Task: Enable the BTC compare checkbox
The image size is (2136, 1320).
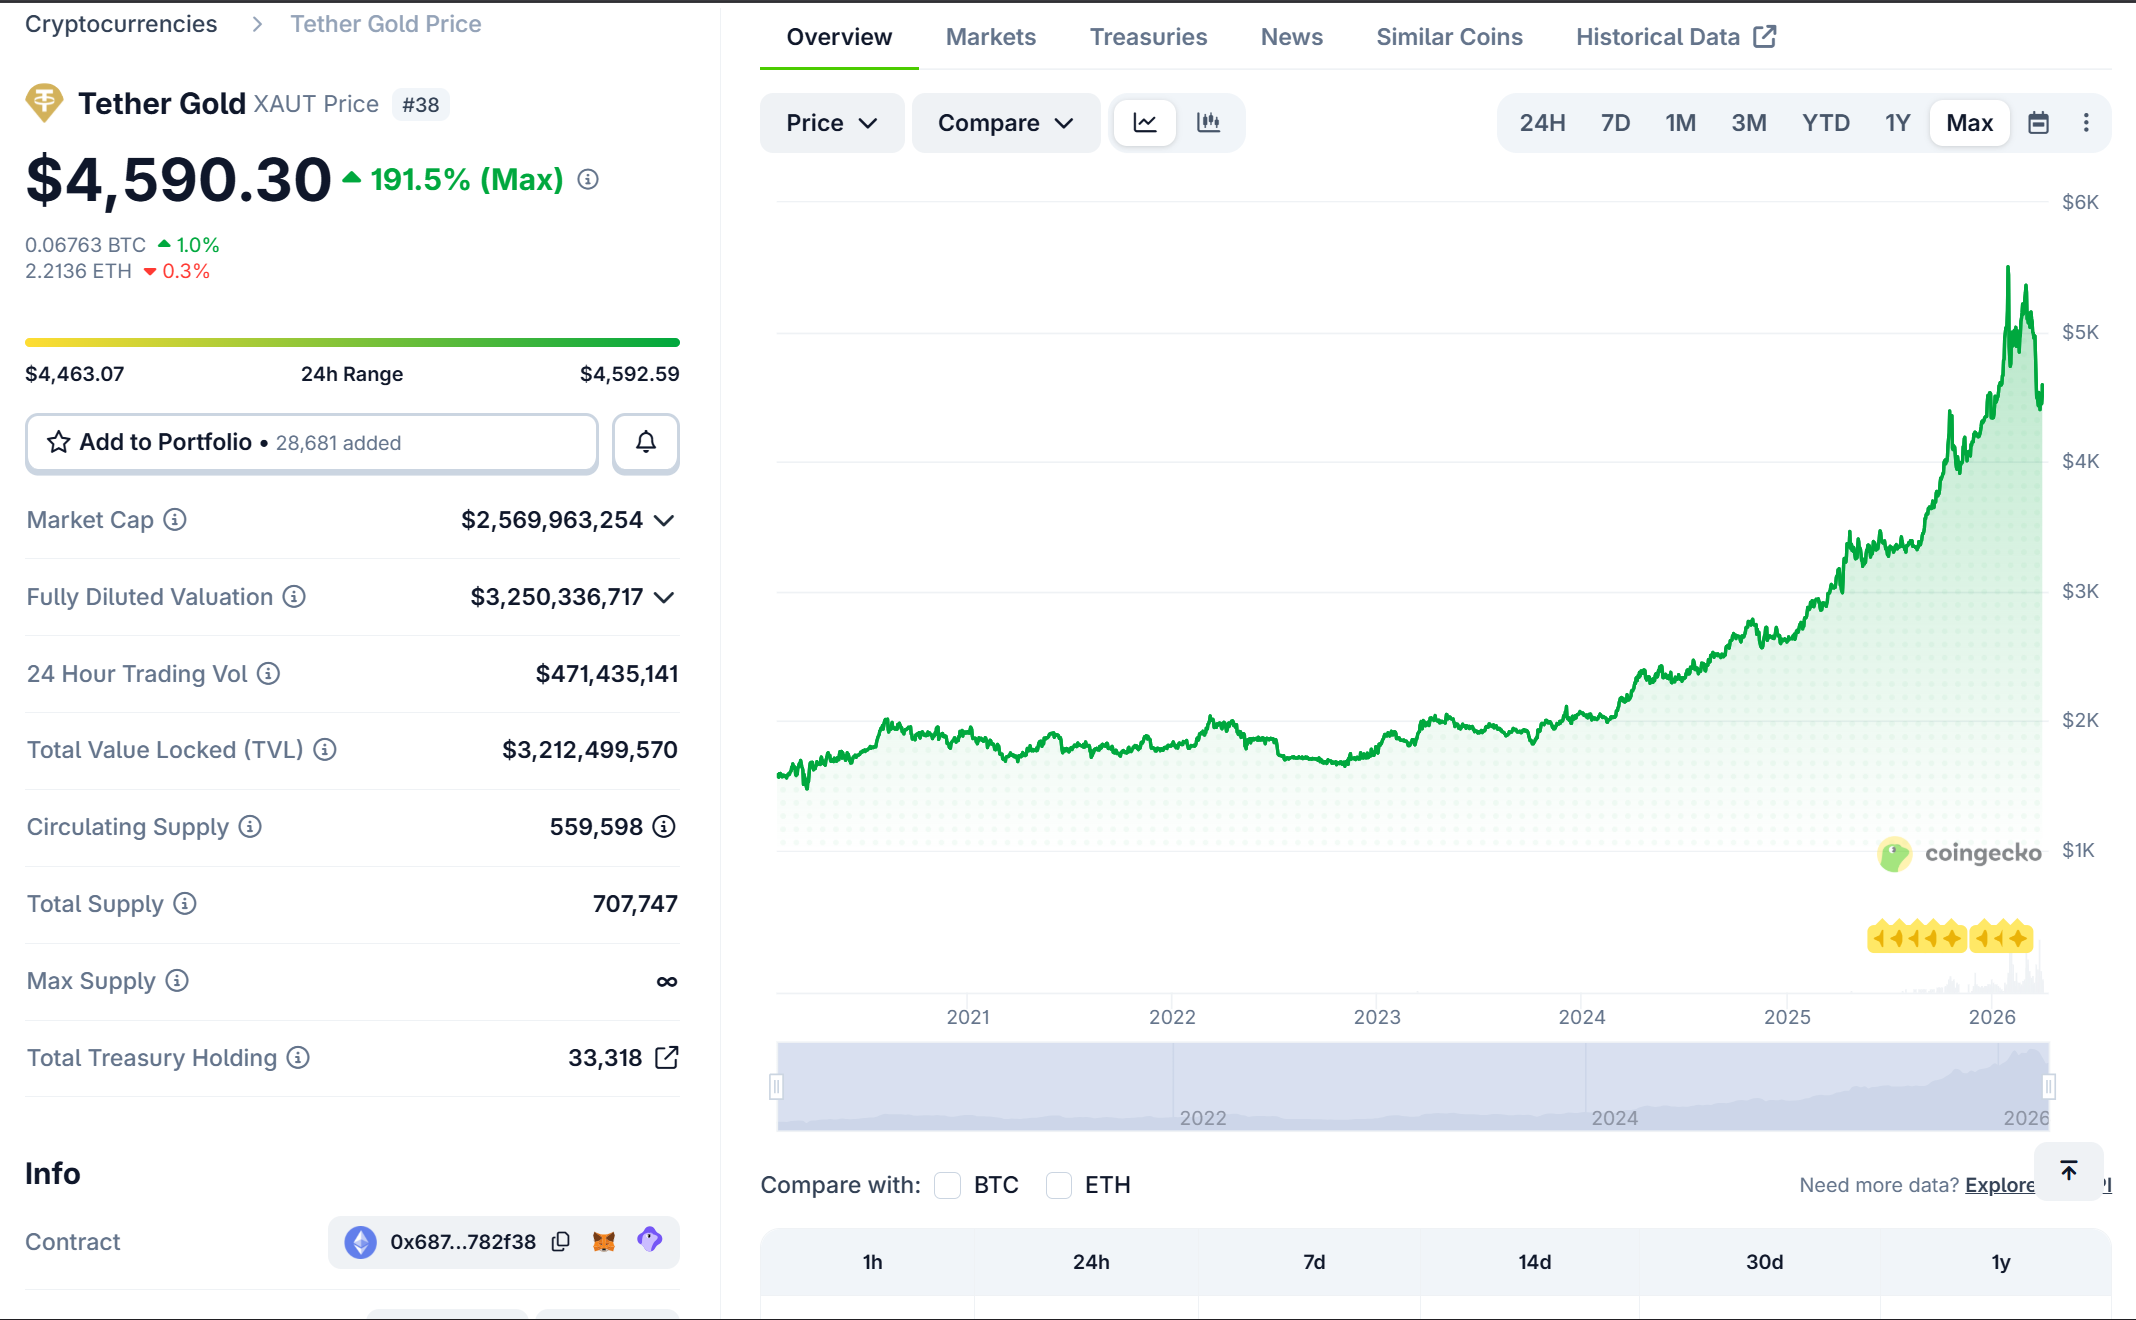Action: coord(947,1185)
